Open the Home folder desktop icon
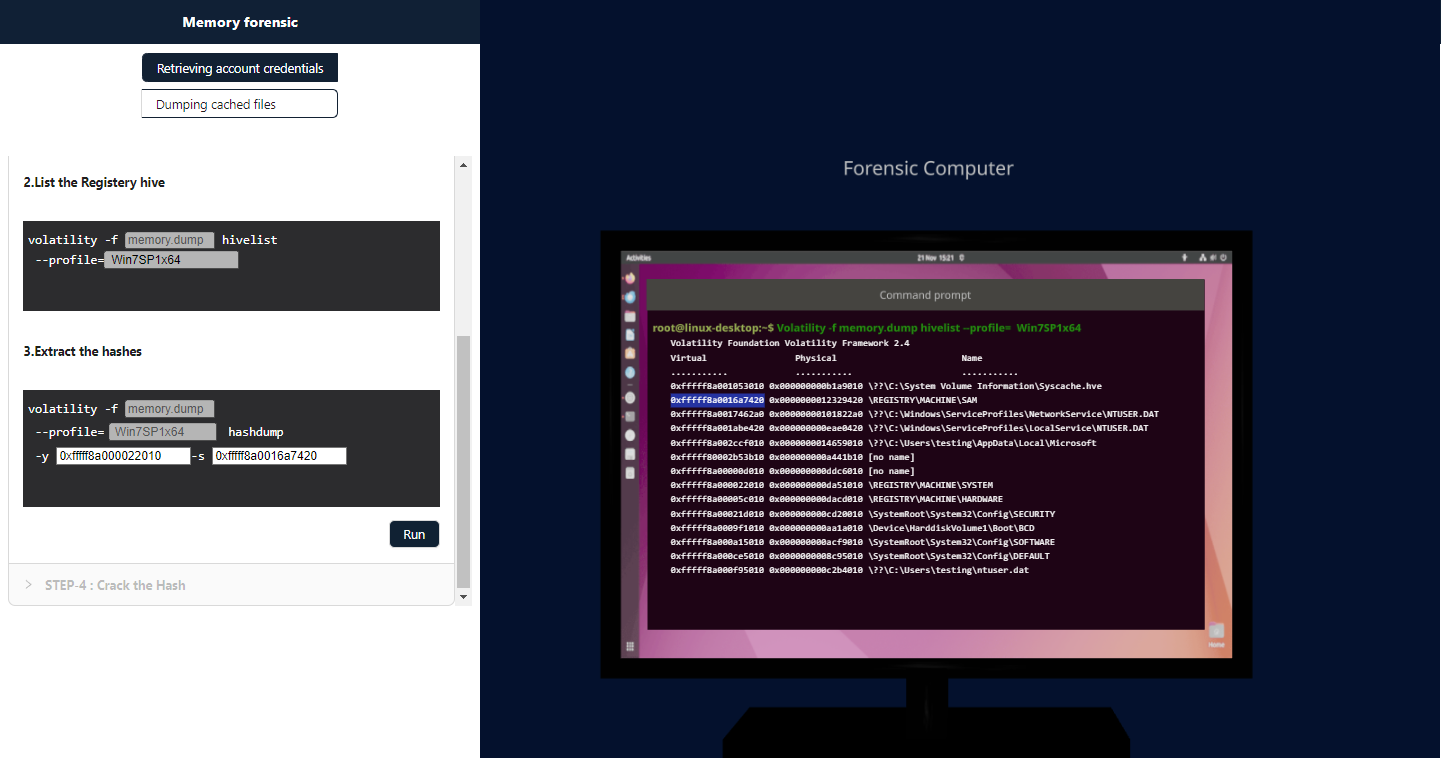Viewport: 1441px width, 758px height. [x=1216, y=633]
